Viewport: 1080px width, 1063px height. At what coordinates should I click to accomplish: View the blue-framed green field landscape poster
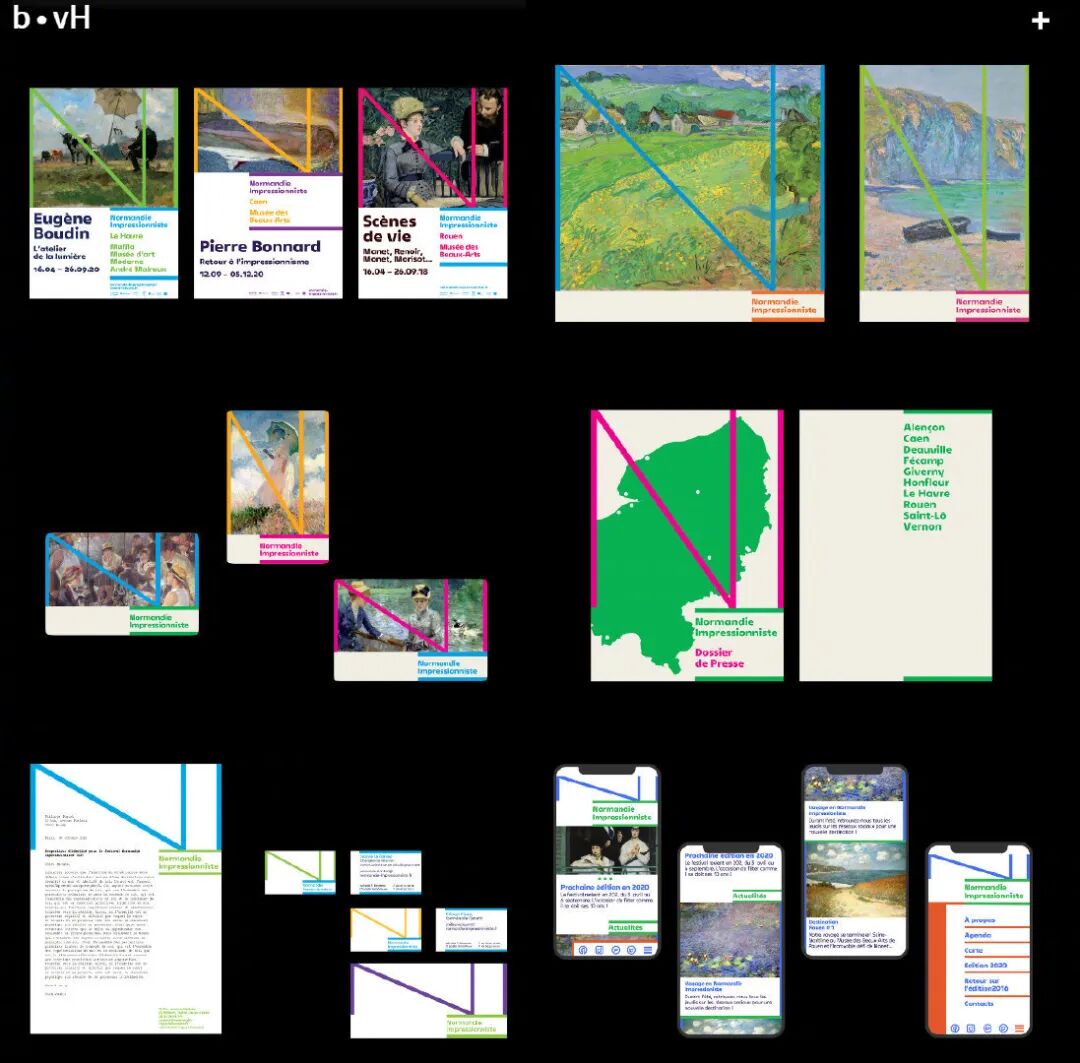(x=689, y=194)
